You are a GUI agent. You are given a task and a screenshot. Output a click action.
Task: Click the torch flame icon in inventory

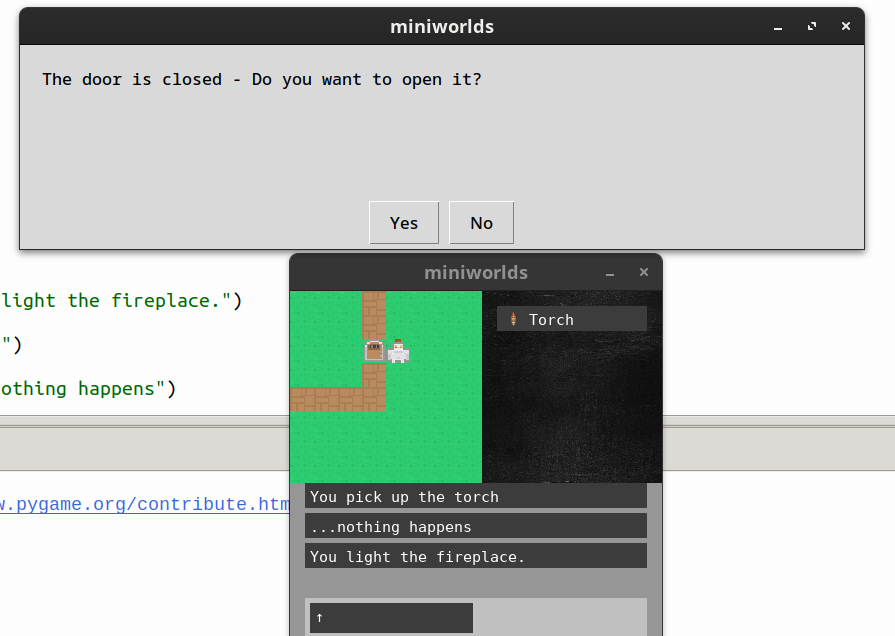tap(513, 320)
